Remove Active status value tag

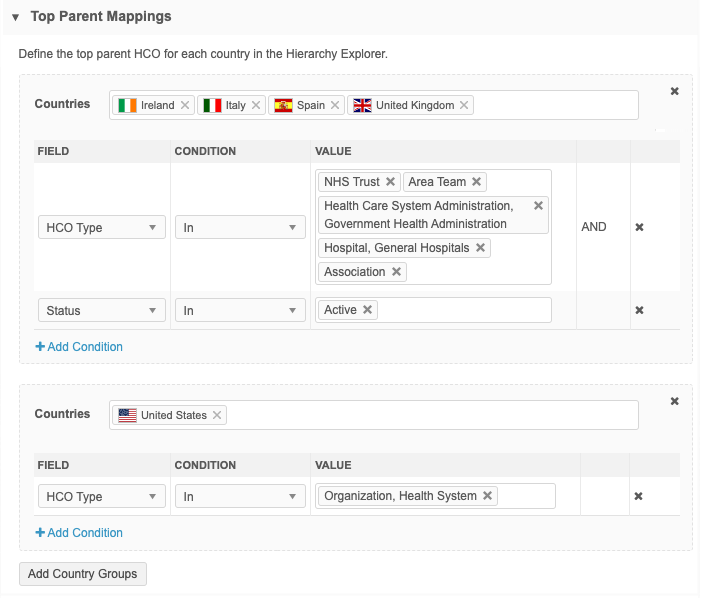(x=368, y=310)
